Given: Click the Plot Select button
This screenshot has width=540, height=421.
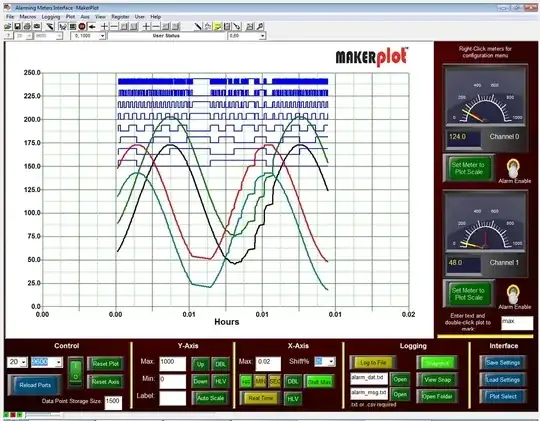Looking at the screenshot, I should (503, 397).
